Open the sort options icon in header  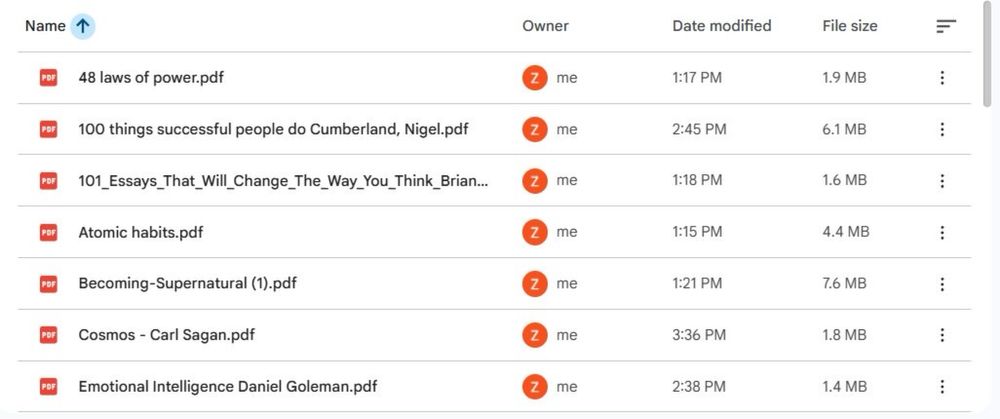945,26
